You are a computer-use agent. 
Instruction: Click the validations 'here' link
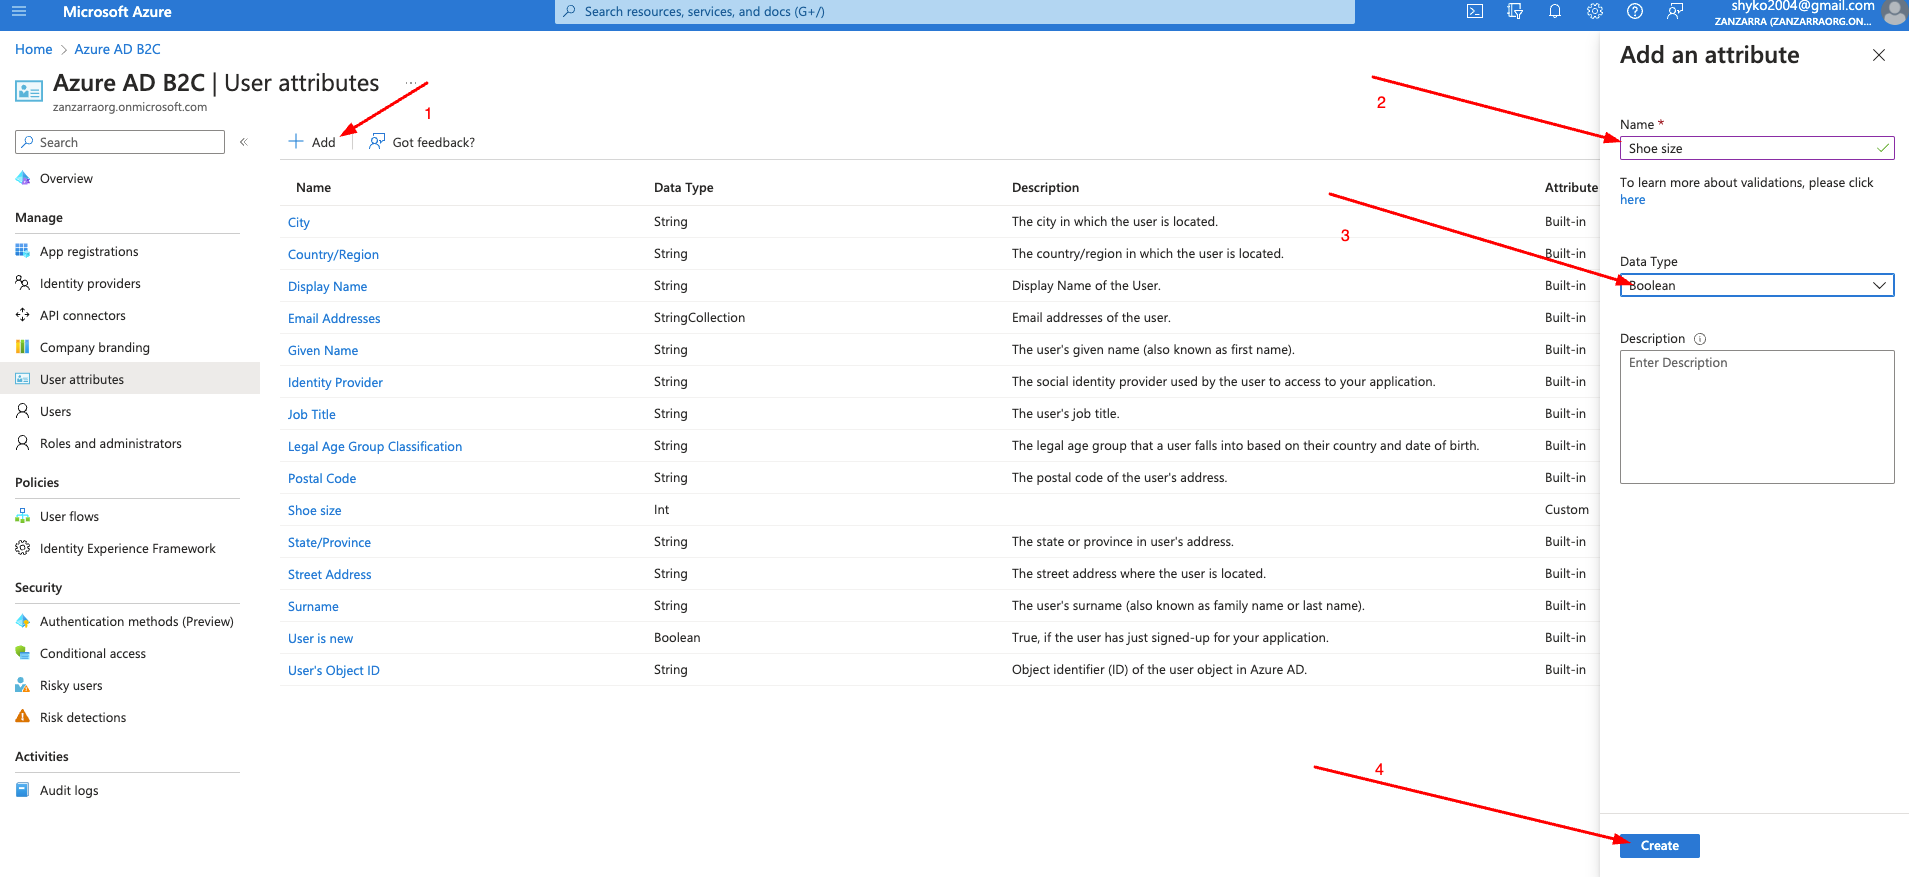(1632, 200)
